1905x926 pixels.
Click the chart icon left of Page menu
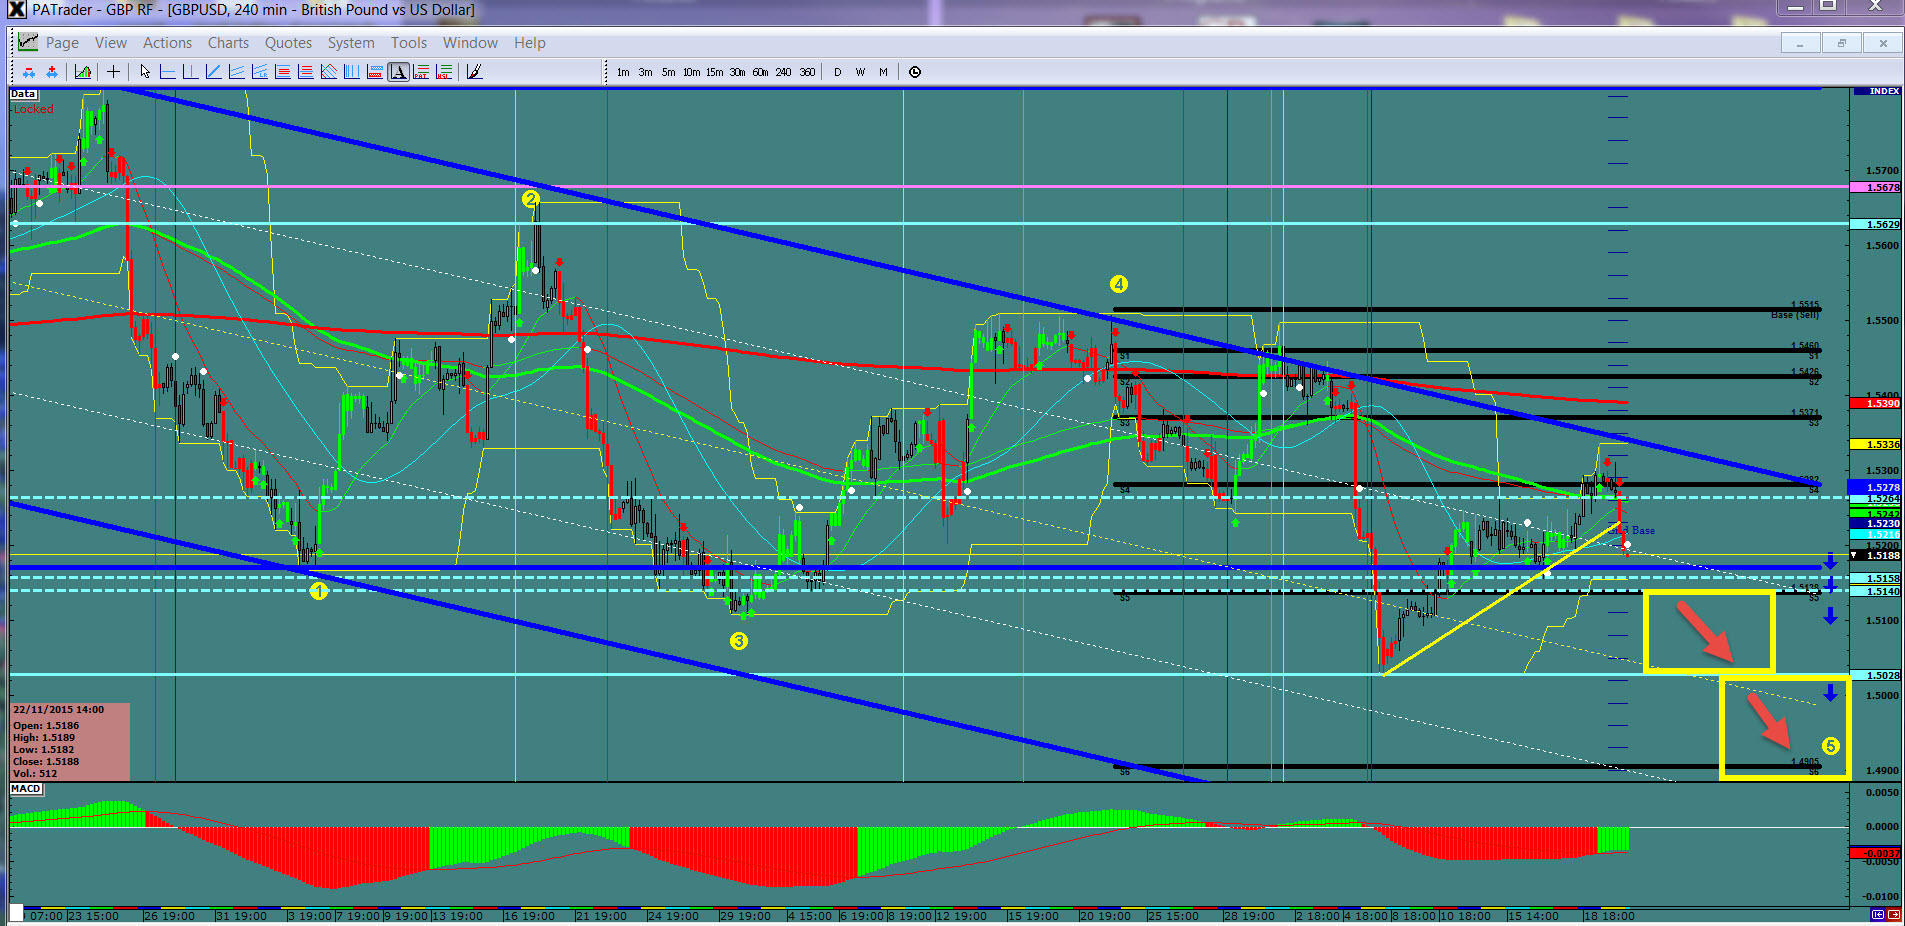(28, 42)
